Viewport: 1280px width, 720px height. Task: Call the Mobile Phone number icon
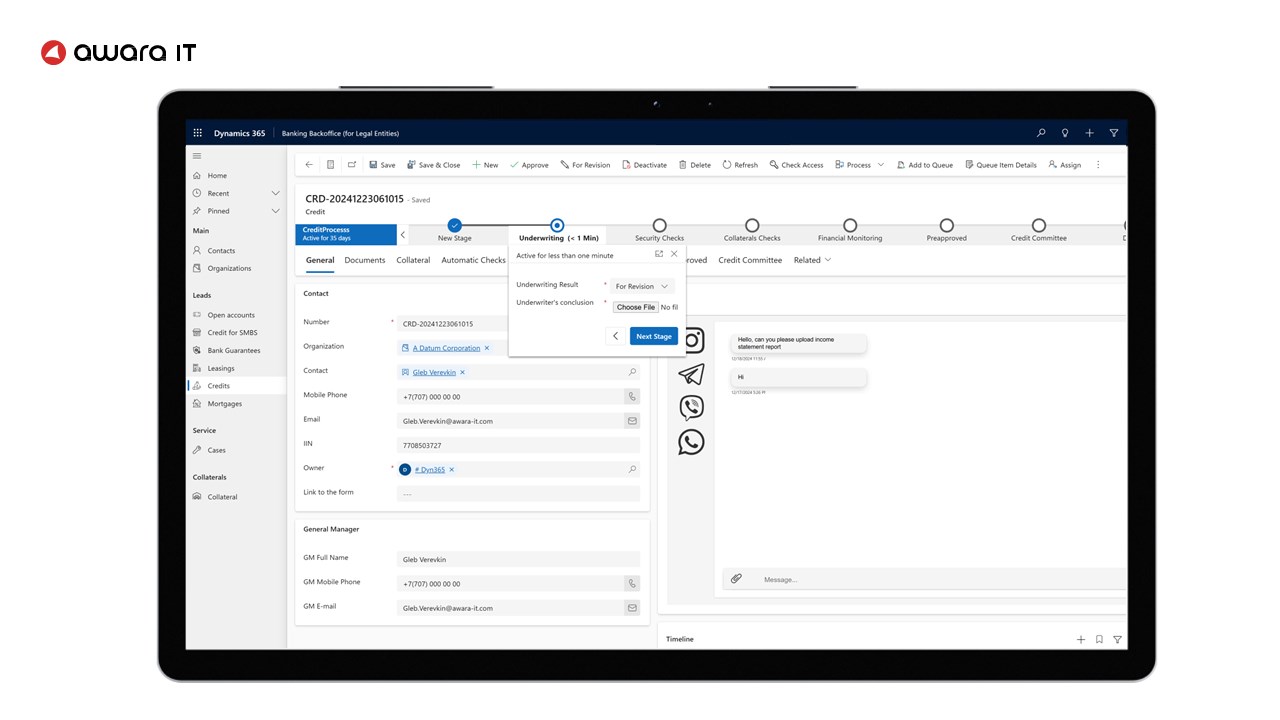632,397
